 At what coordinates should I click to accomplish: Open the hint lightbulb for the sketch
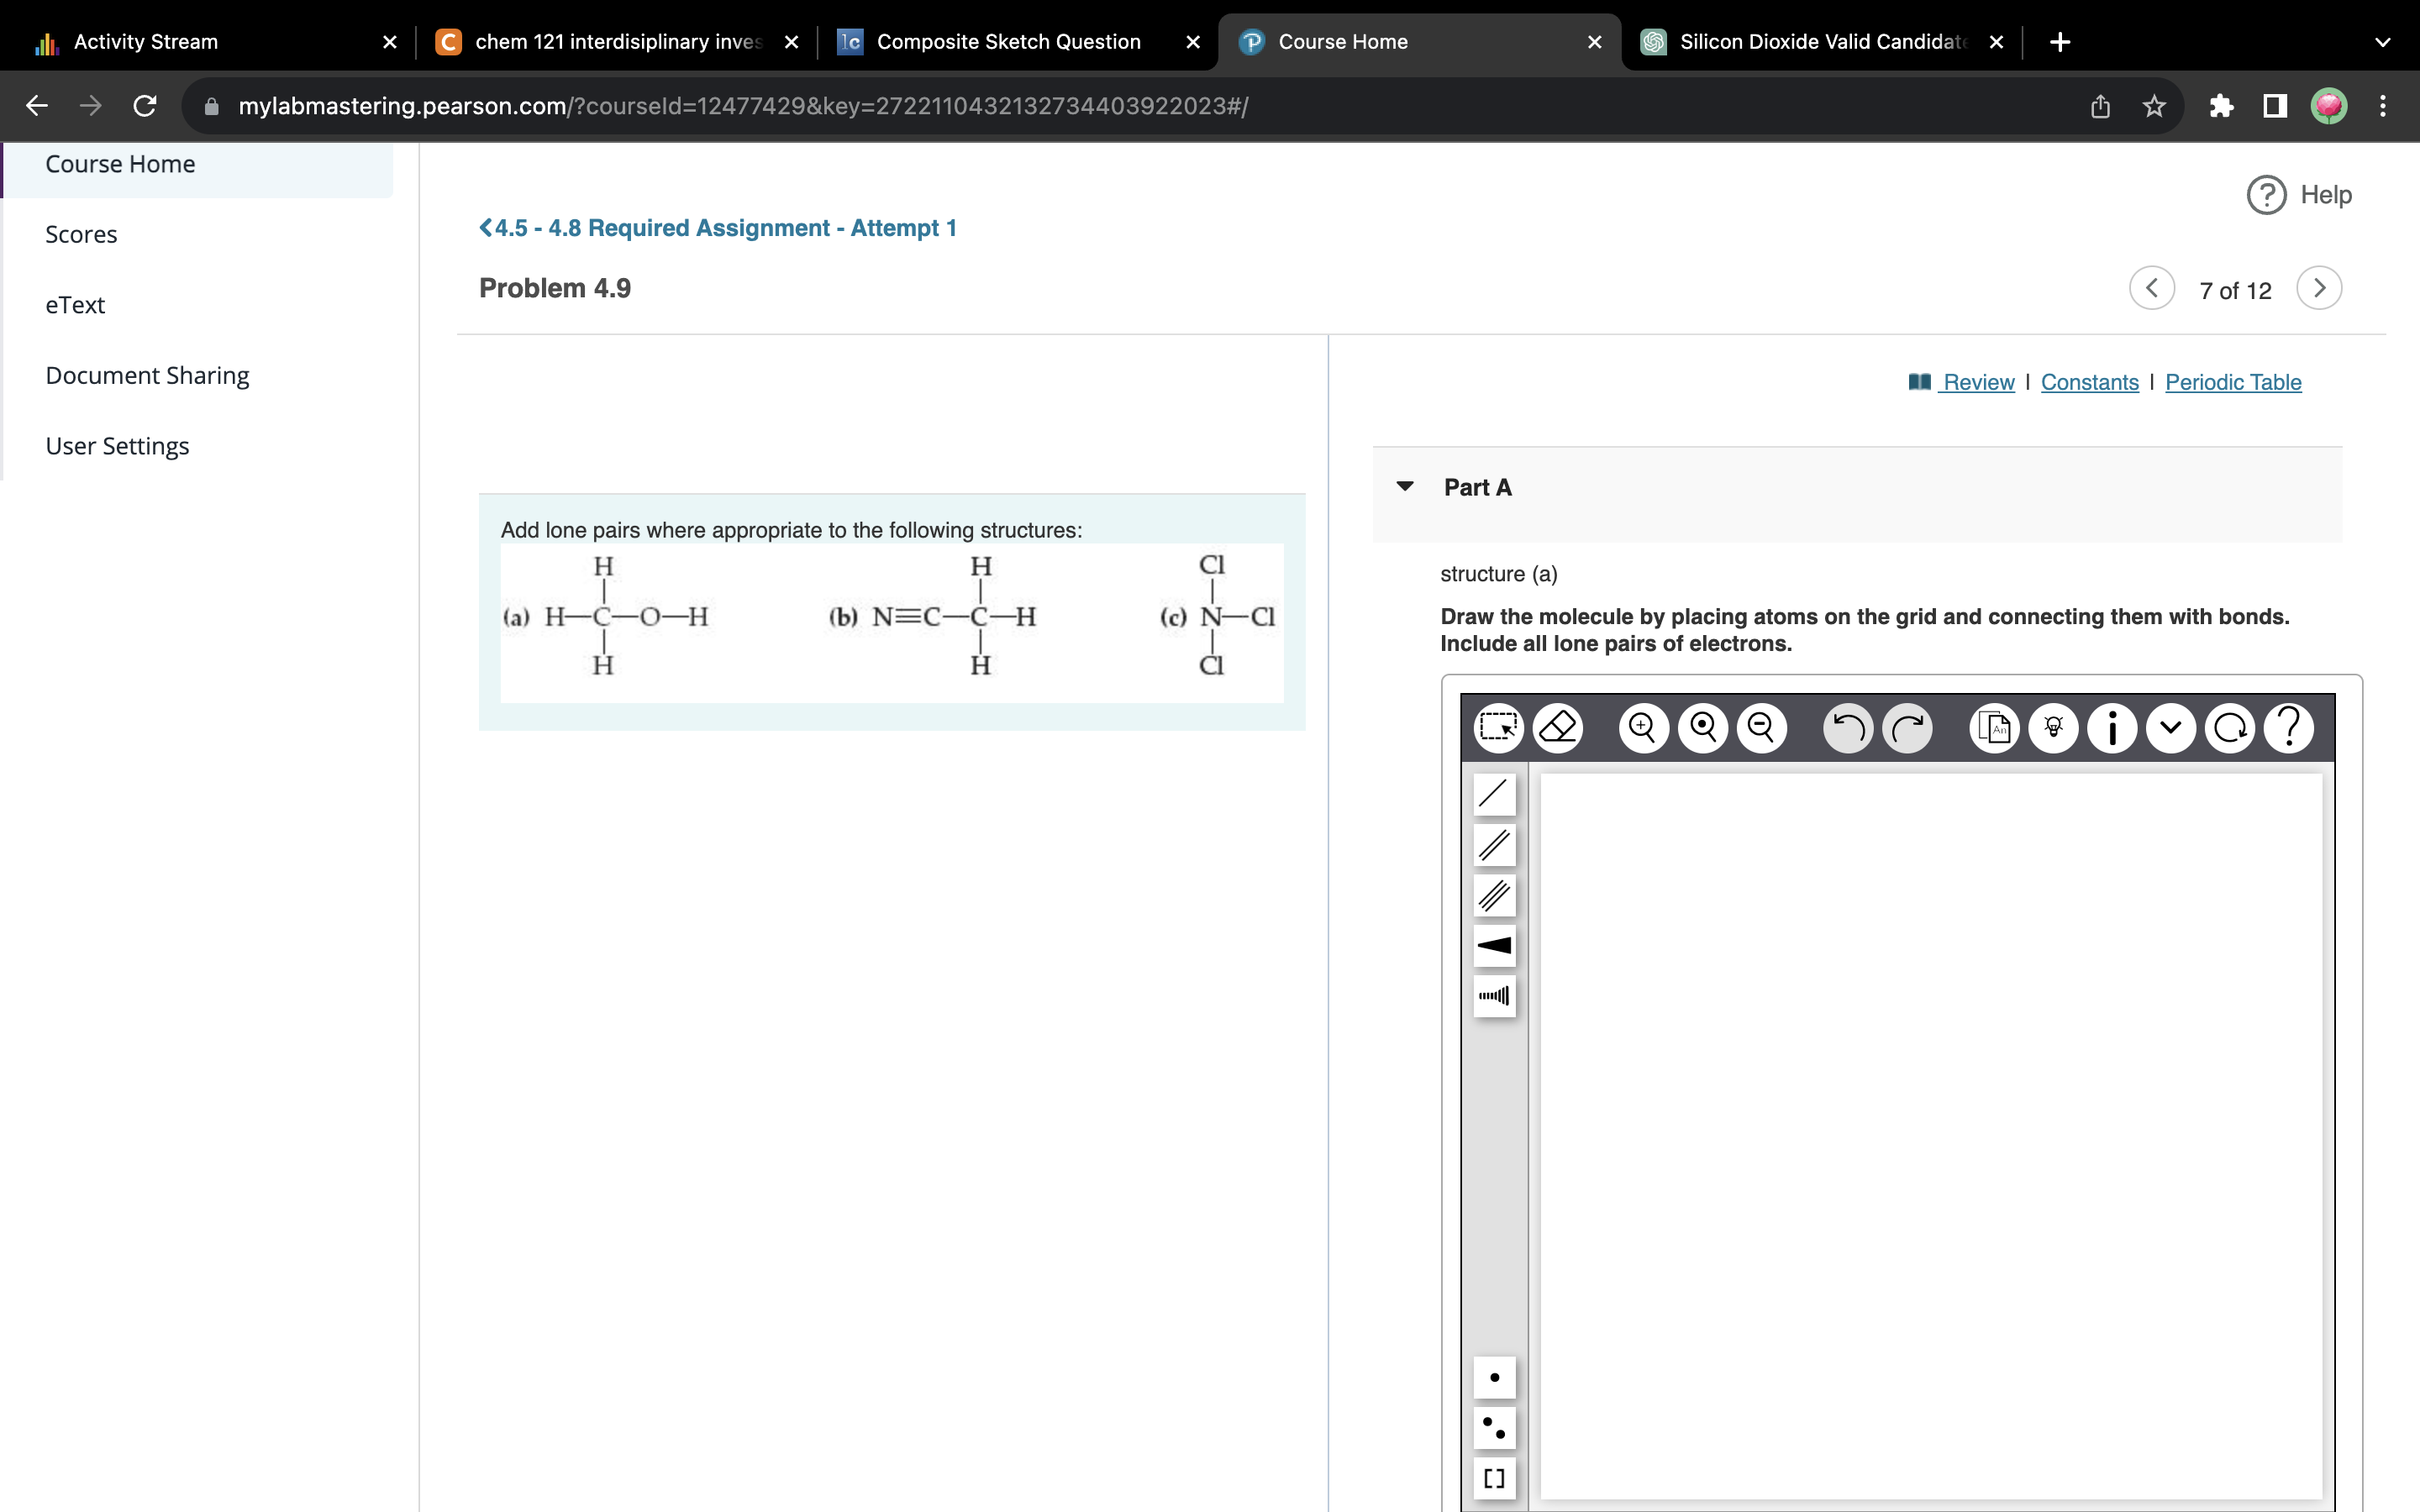click(x=2054, y=727)
